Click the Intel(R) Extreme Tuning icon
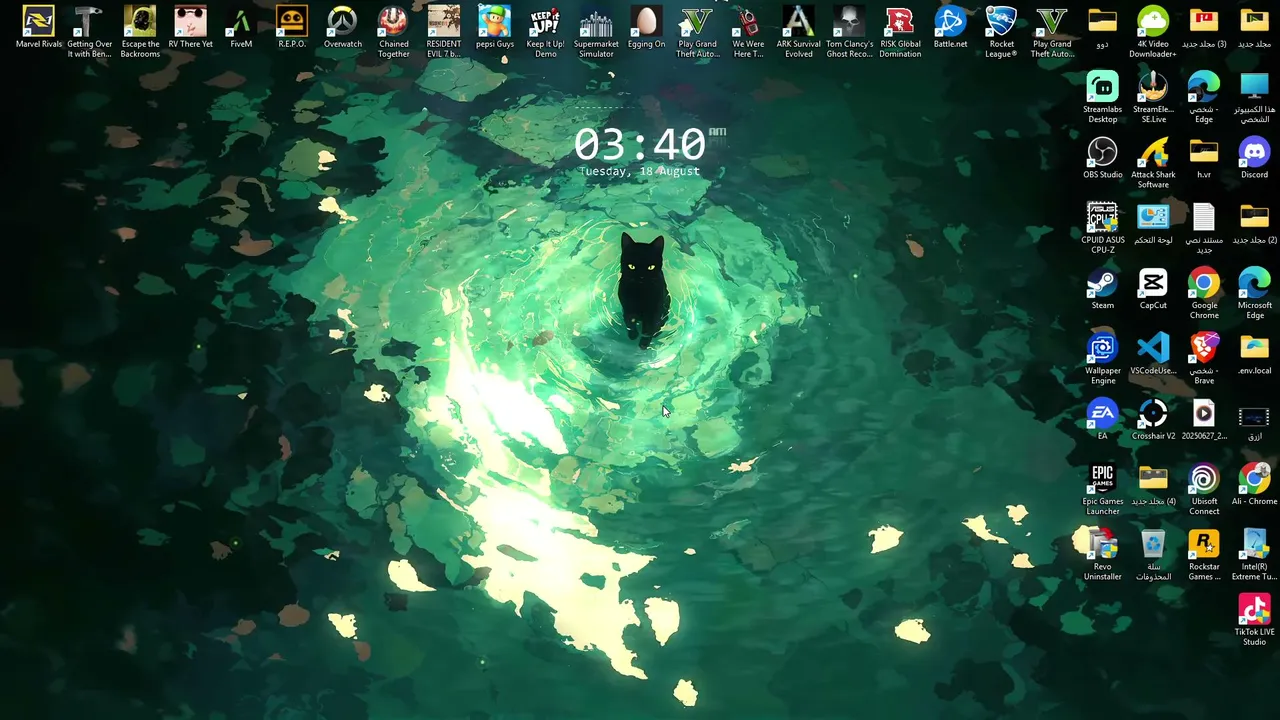The height and width of the screenshot is (720, 1280). tap(1254, 554)
